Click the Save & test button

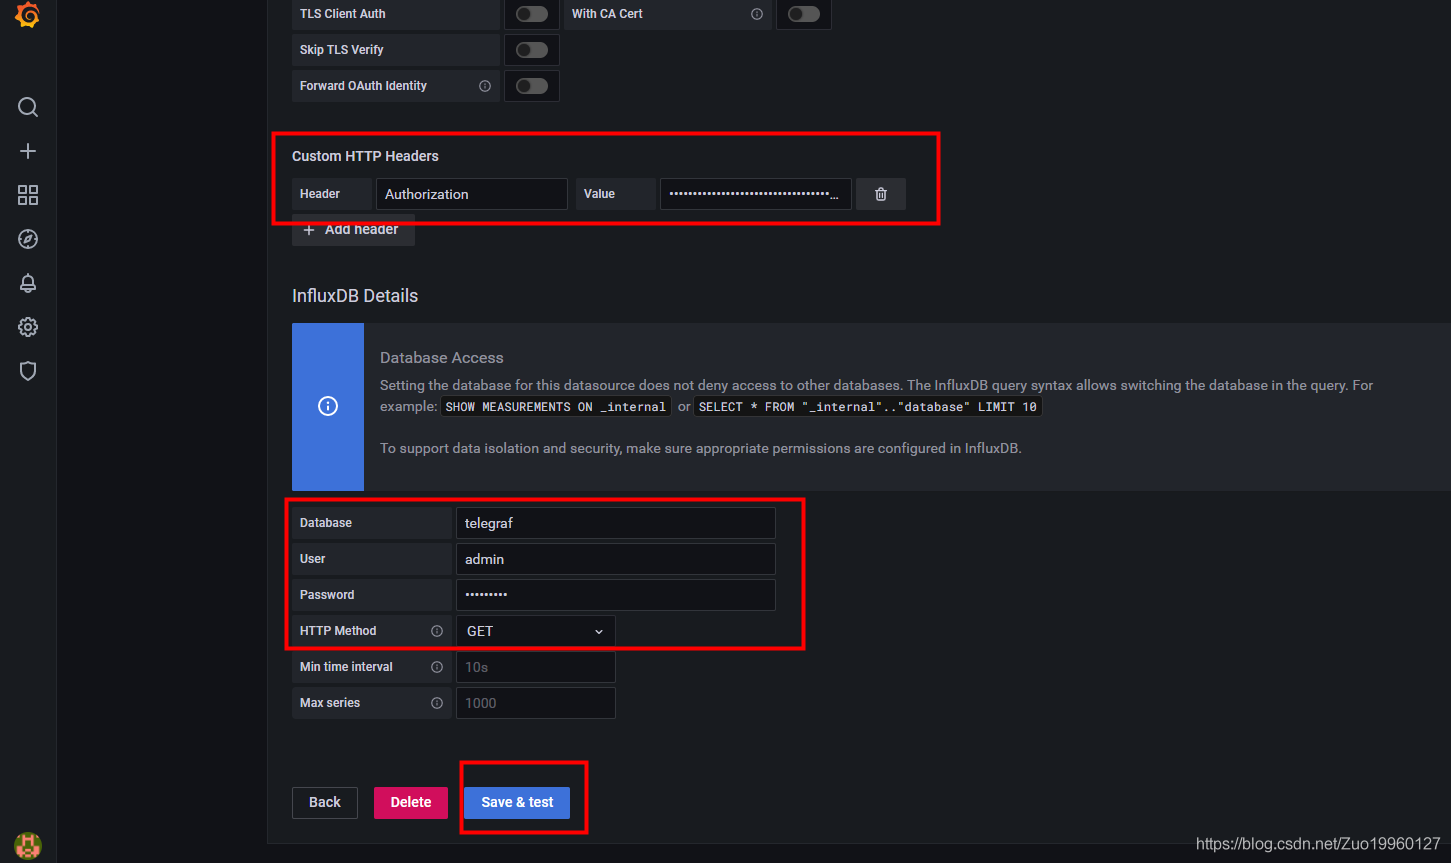tap(517, 802)
